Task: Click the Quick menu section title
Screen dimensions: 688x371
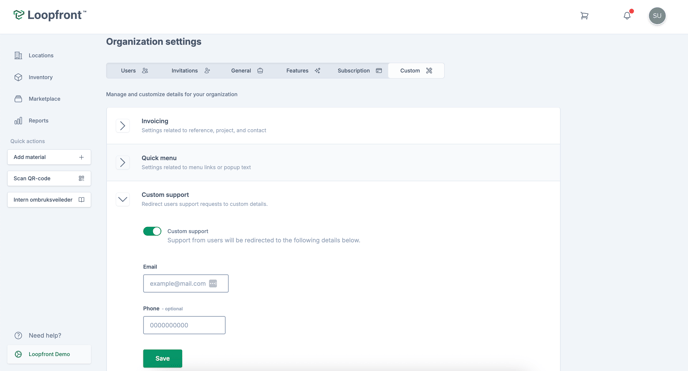Action: click(159, 158)
